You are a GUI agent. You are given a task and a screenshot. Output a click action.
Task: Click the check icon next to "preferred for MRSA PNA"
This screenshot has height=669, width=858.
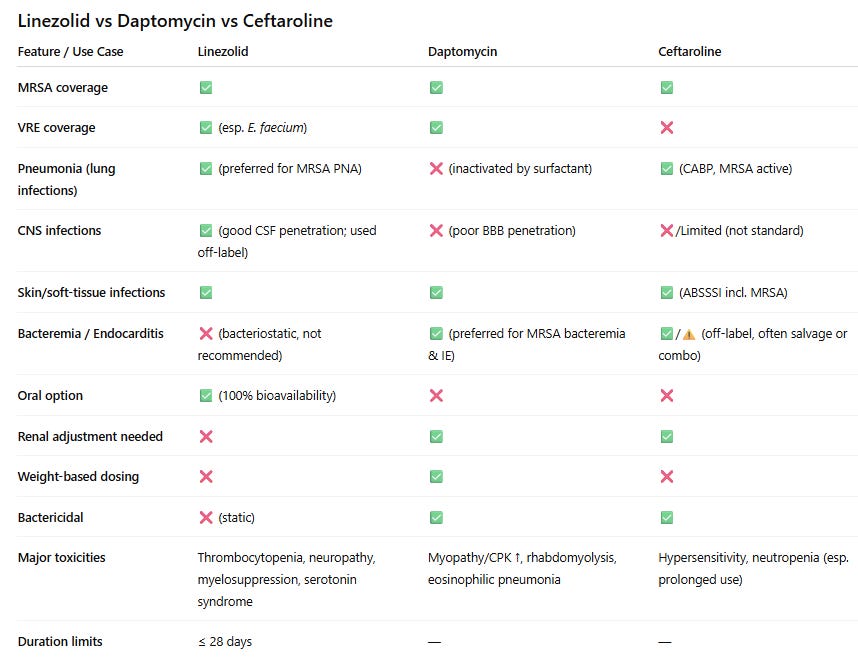coord(206,168)
